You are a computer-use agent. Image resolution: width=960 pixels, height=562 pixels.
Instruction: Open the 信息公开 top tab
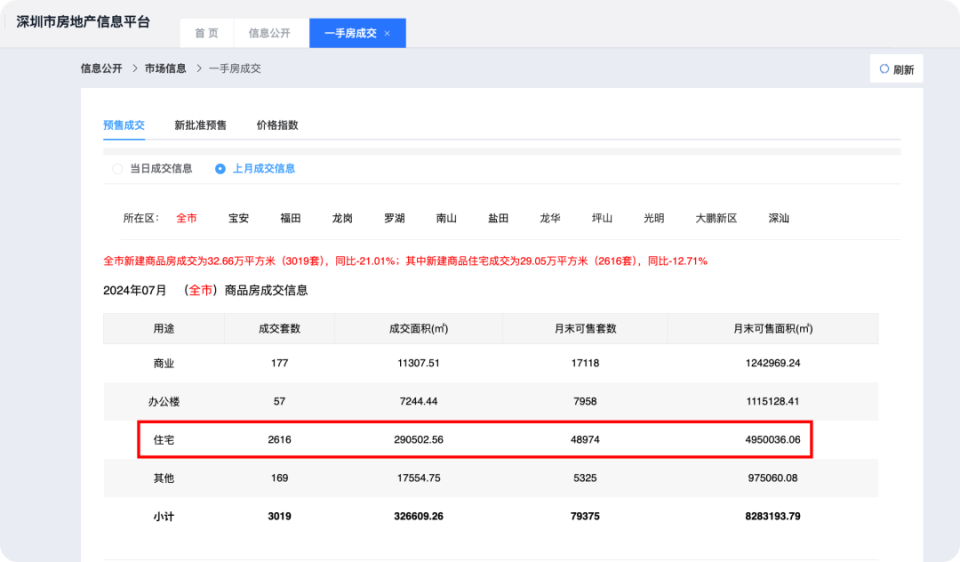click(x=269, y=33)
